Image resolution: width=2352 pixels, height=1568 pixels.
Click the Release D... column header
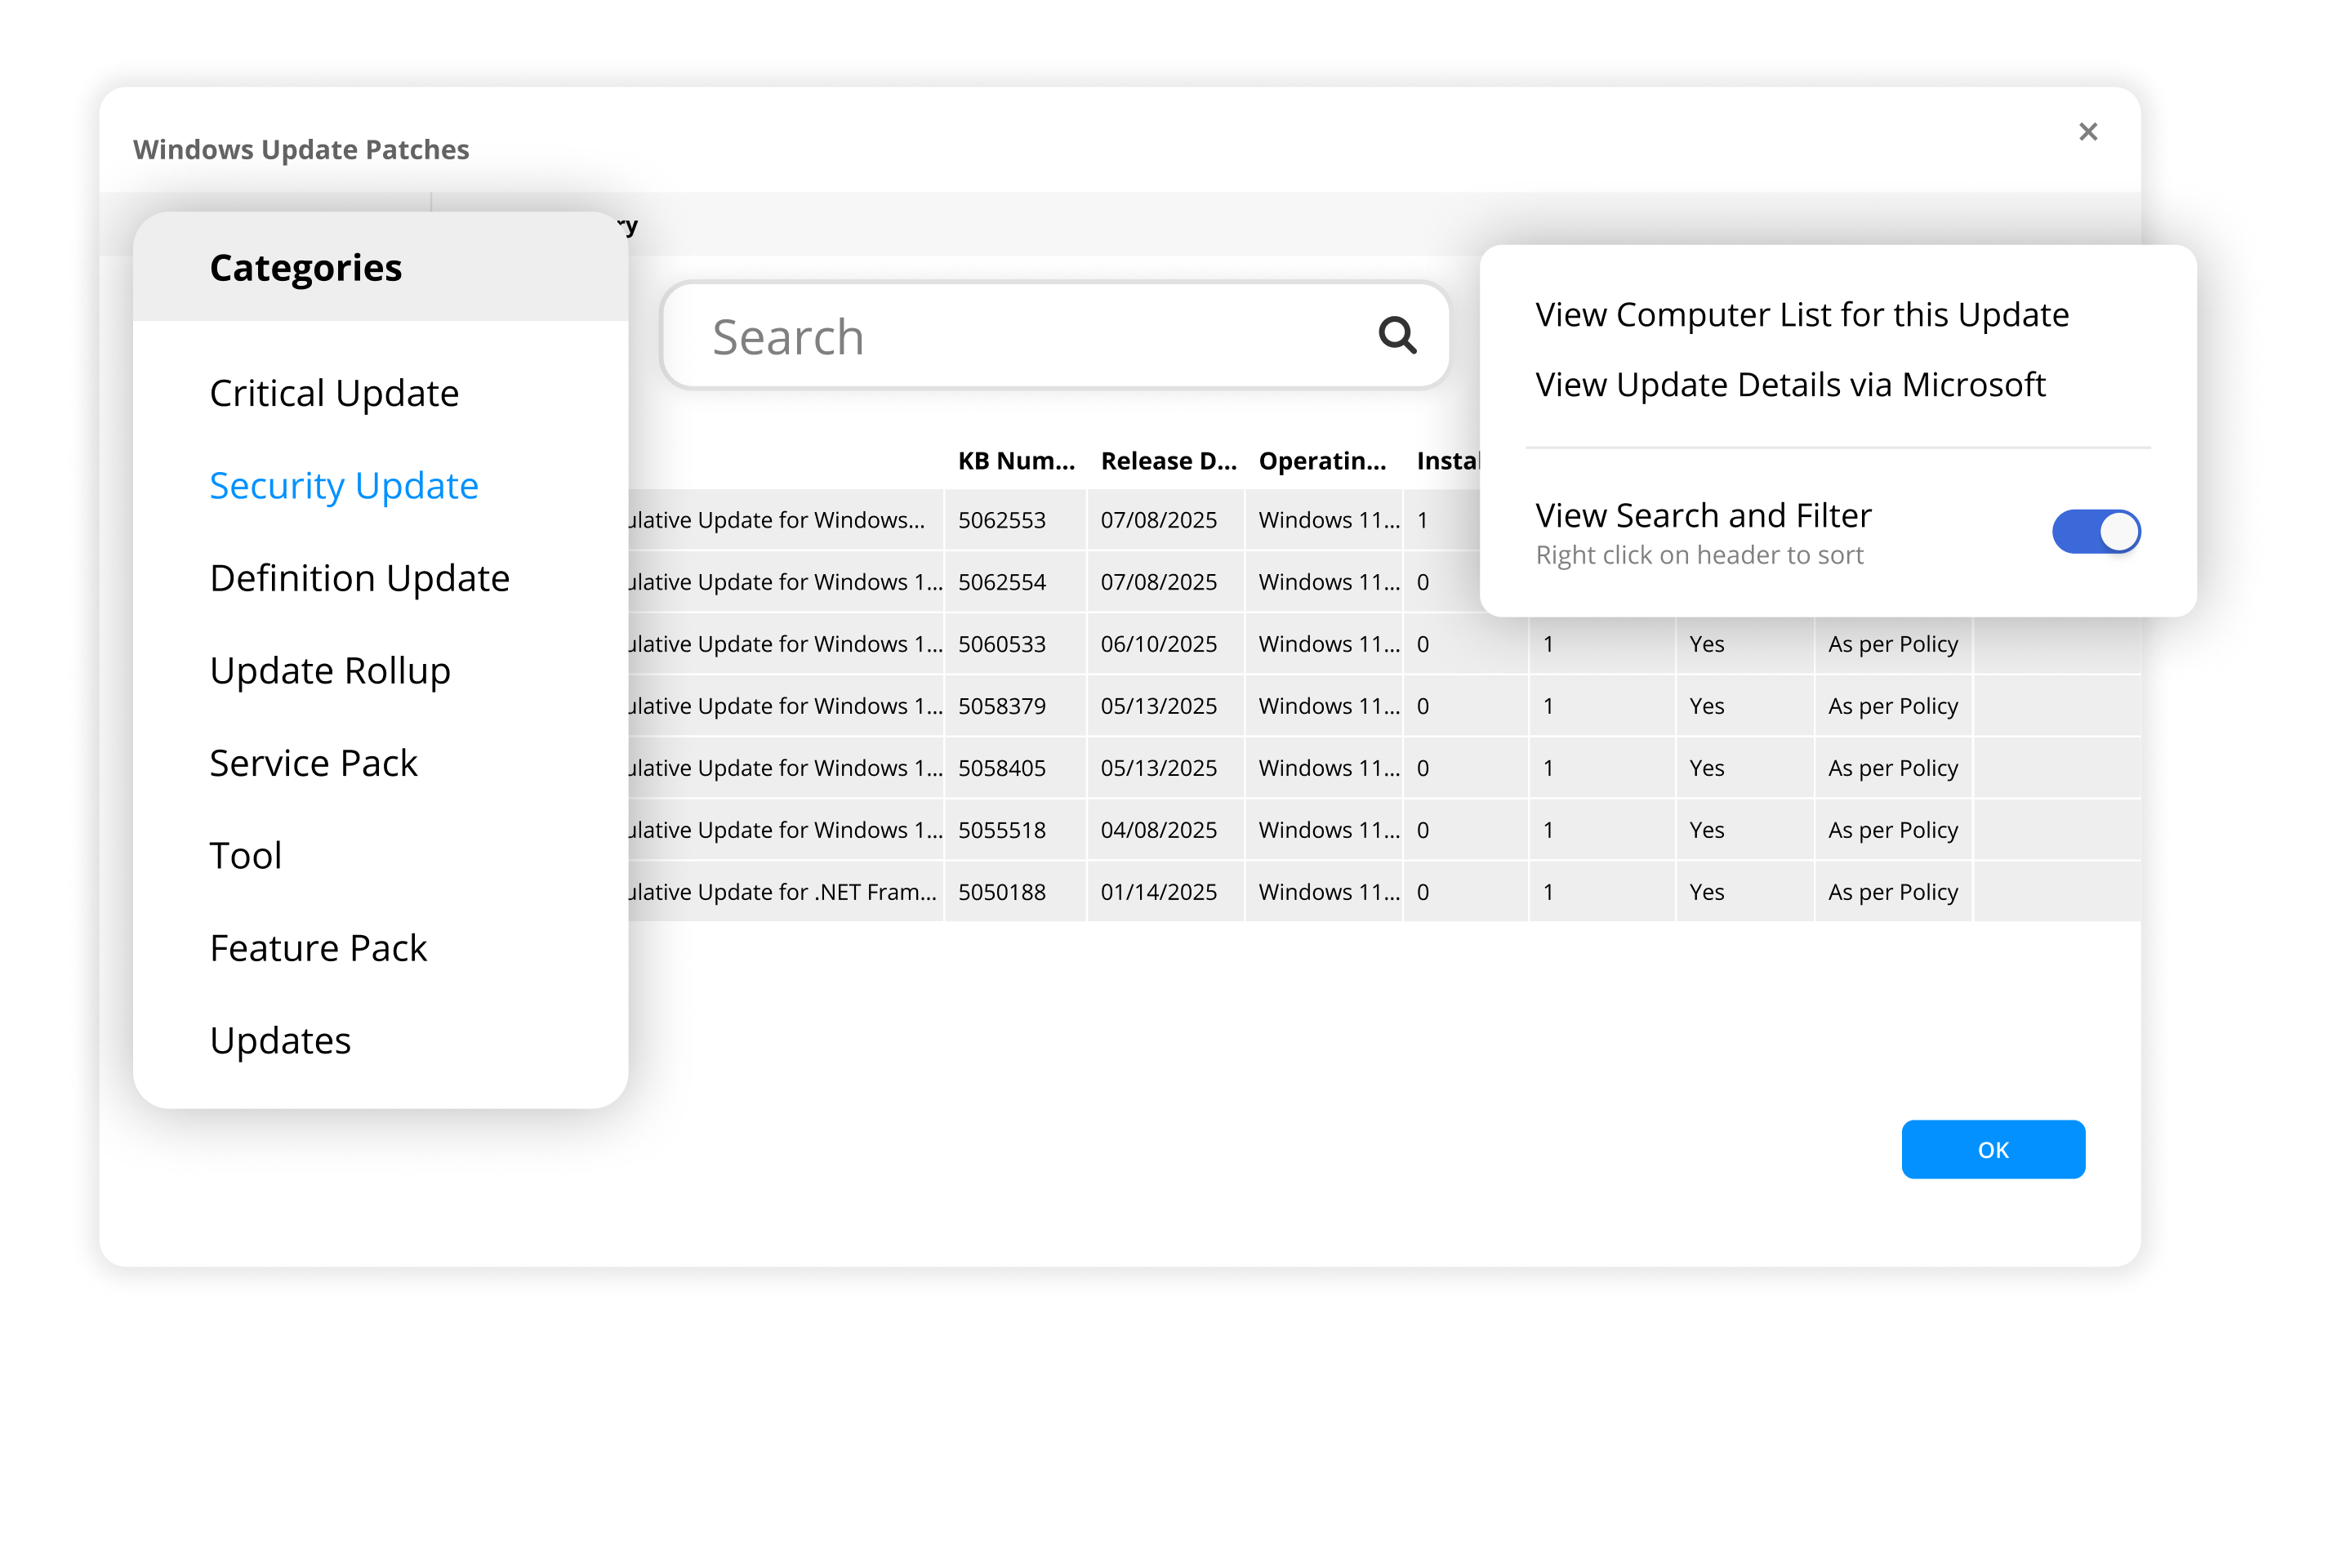pyautogui.click(x=1167, y=461)
